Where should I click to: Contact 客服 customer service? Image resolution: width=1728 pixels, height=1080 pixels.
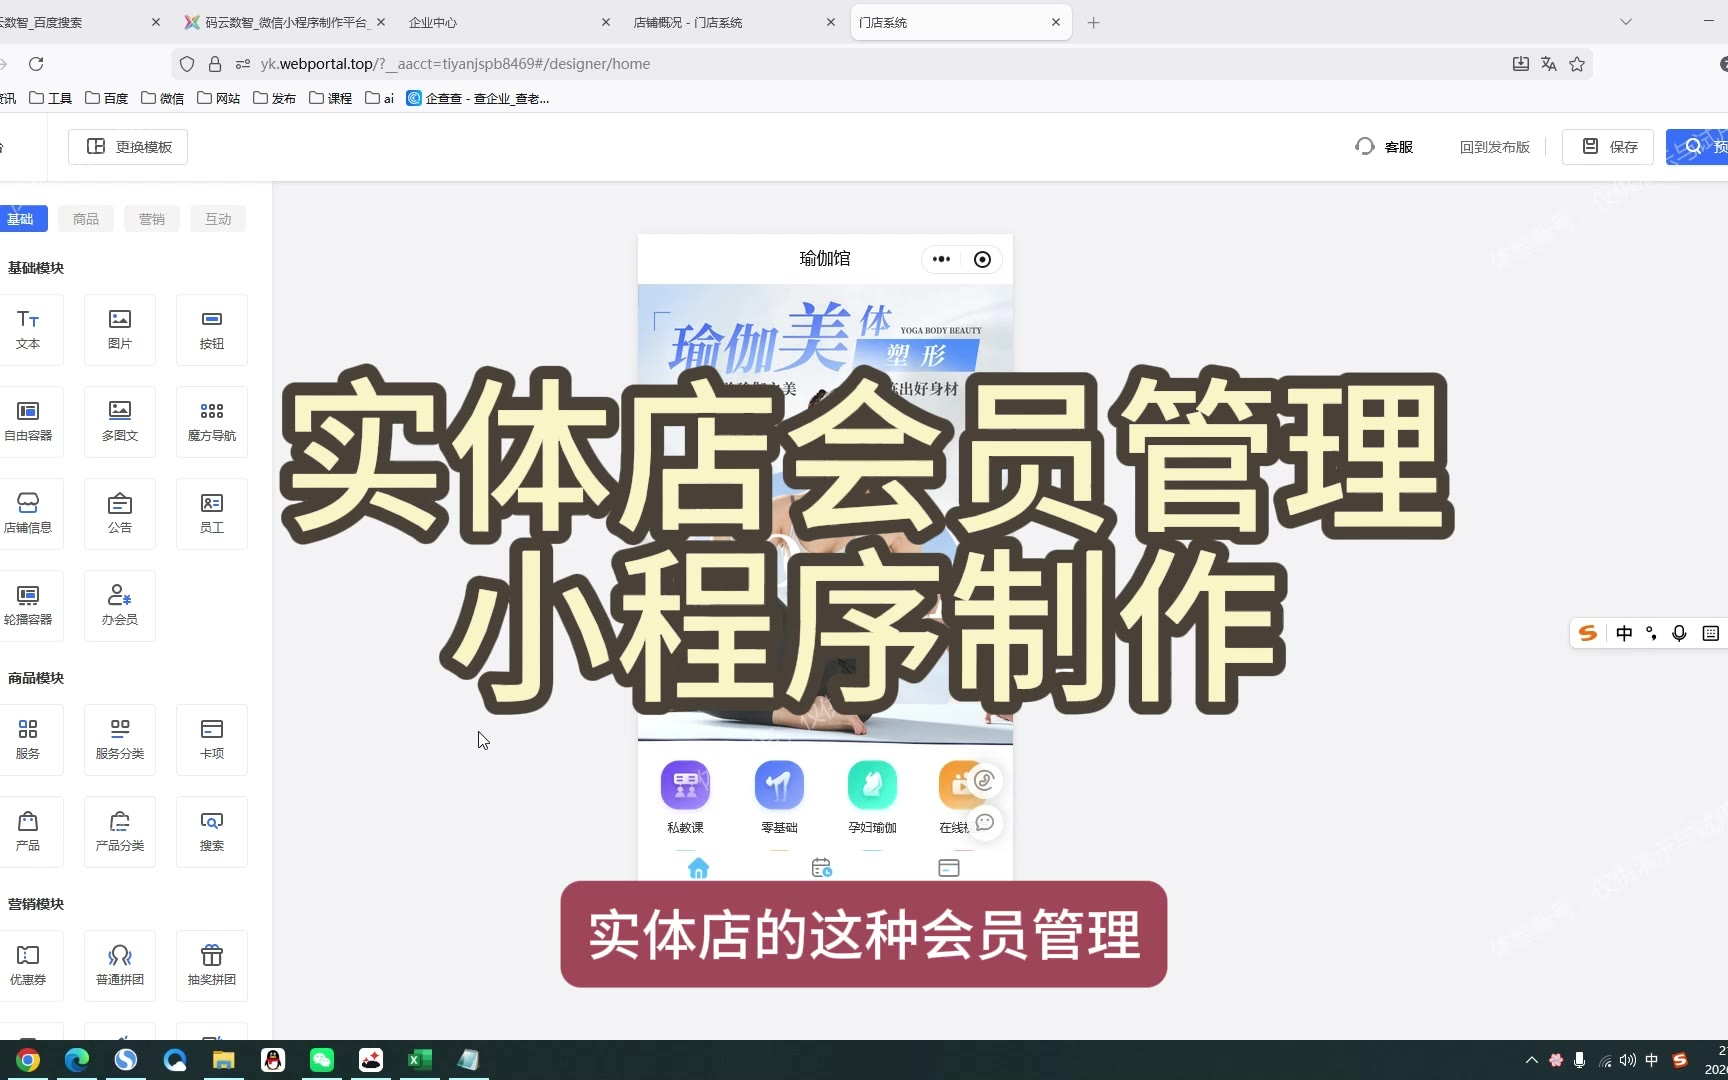click(x=1385, y=147)
